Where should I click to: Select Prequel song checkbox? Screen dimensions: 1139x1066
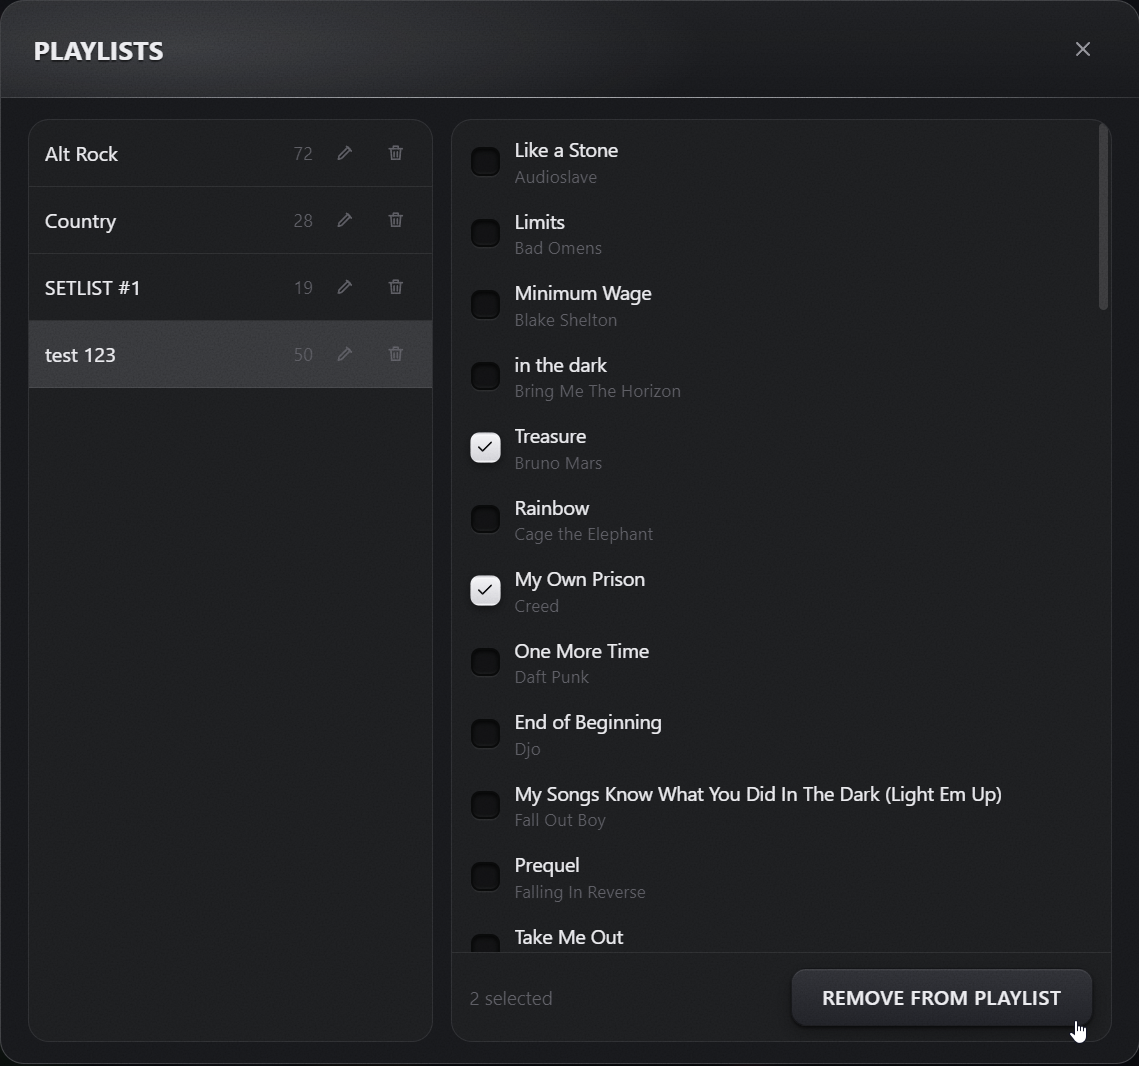tap(485, 876)
